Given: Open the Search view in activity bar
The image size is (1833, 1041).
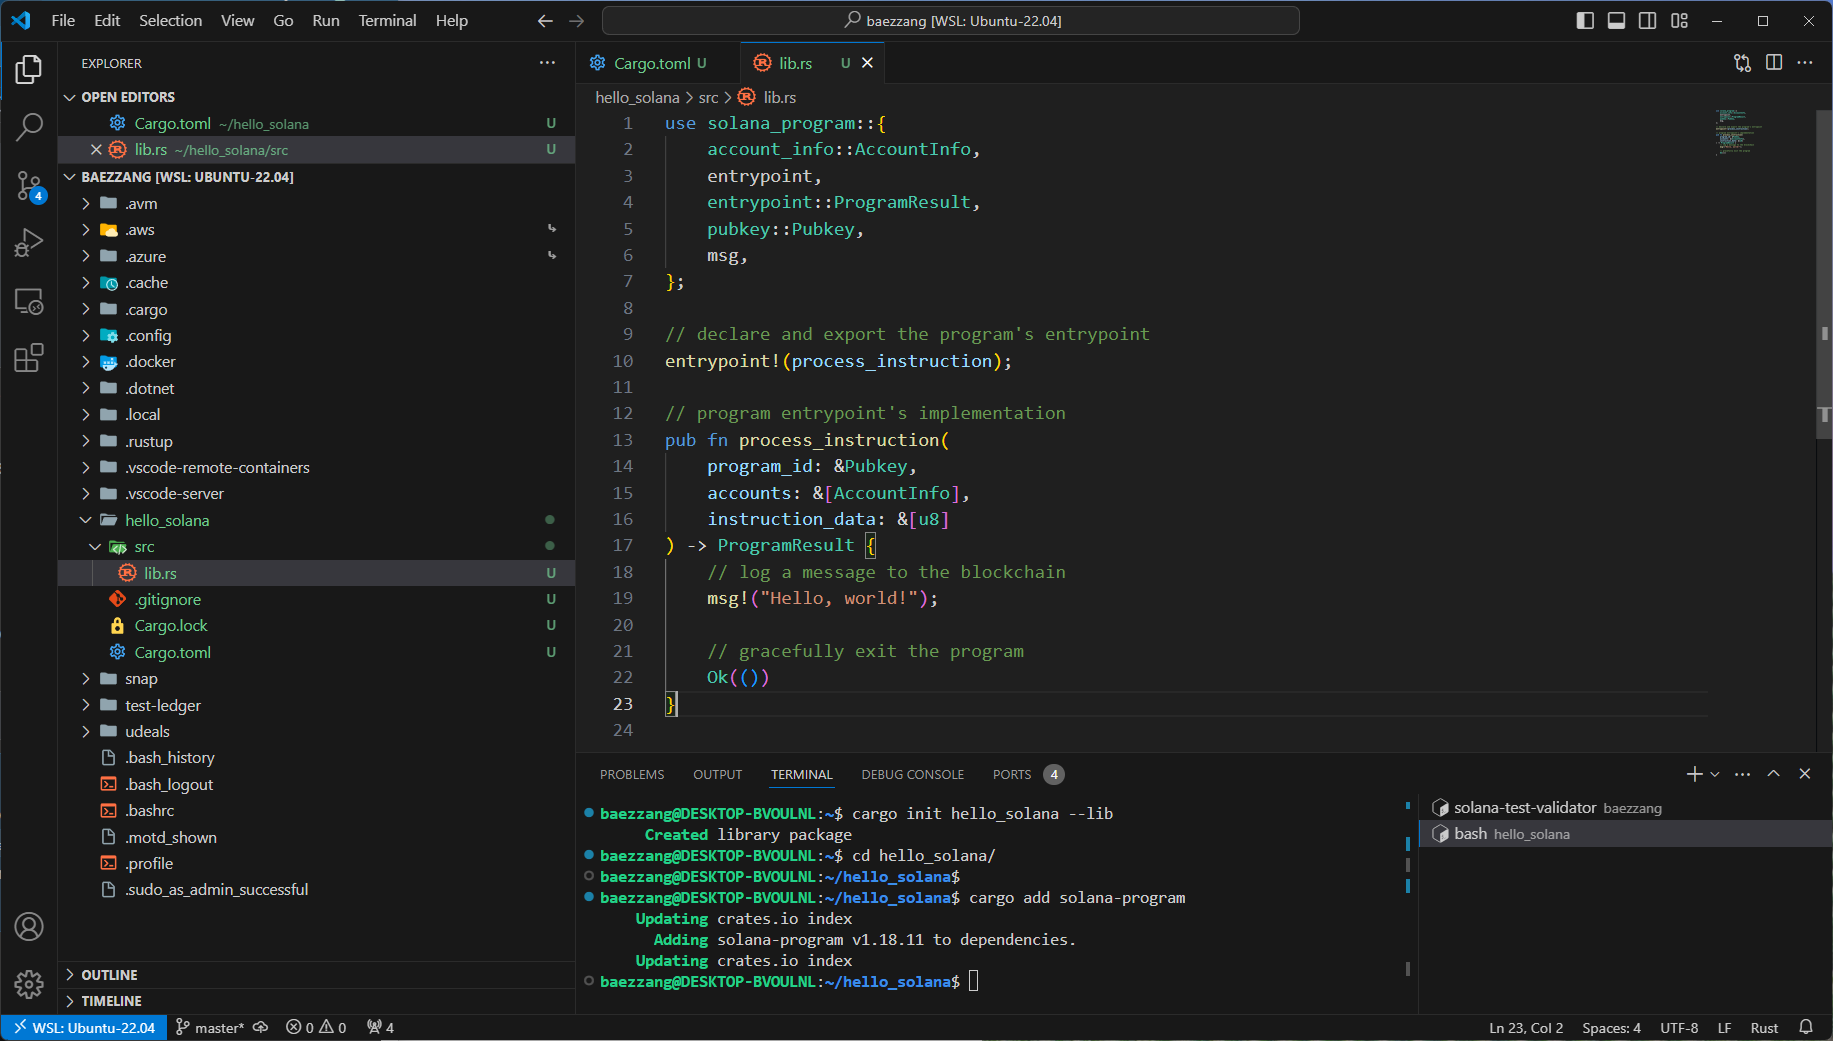Looking at the screenshot, I should [29, 127].
